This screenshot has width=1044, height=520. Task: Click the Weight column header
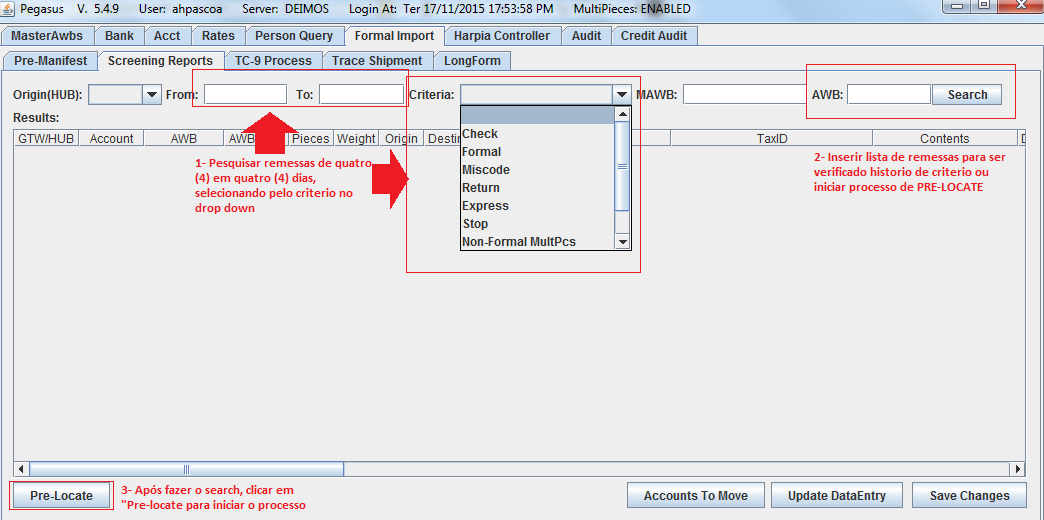356,138
